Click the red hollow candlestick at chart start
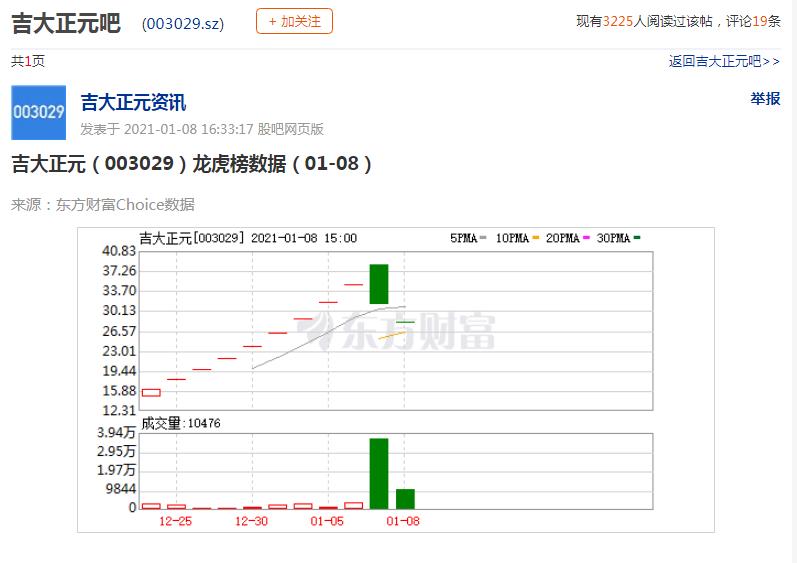Viewport: 797px width, 563px height. (x=151, y=392)
